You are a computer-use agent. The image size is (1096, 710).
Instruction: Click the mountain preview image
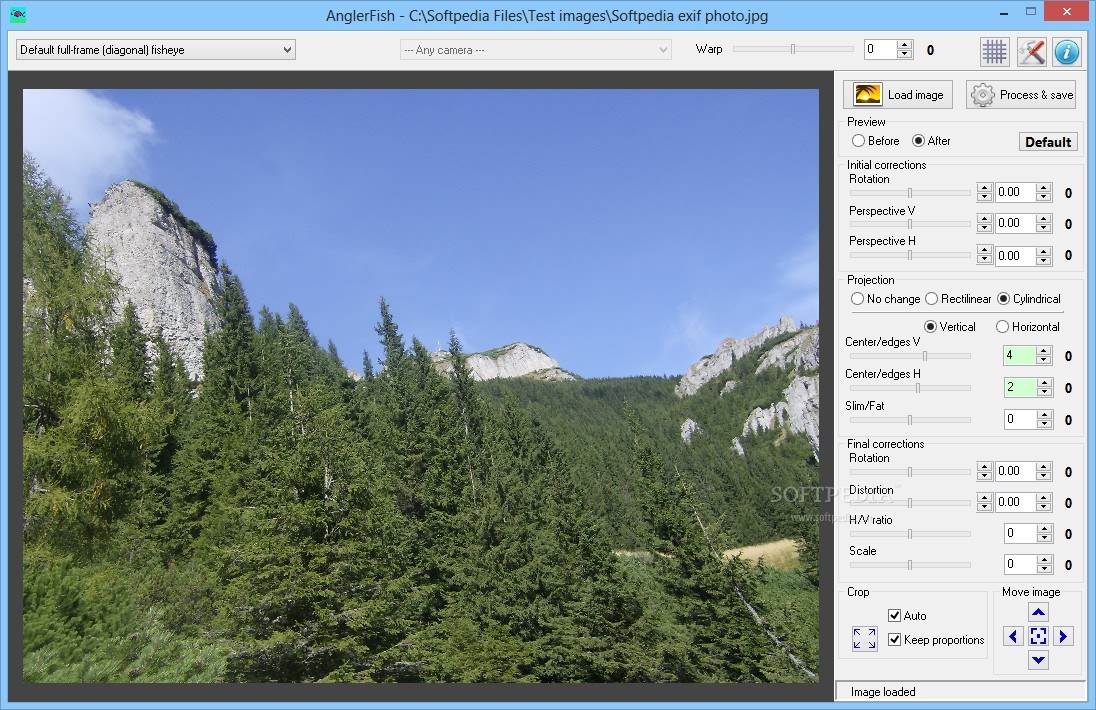click(x=421, y=386)
